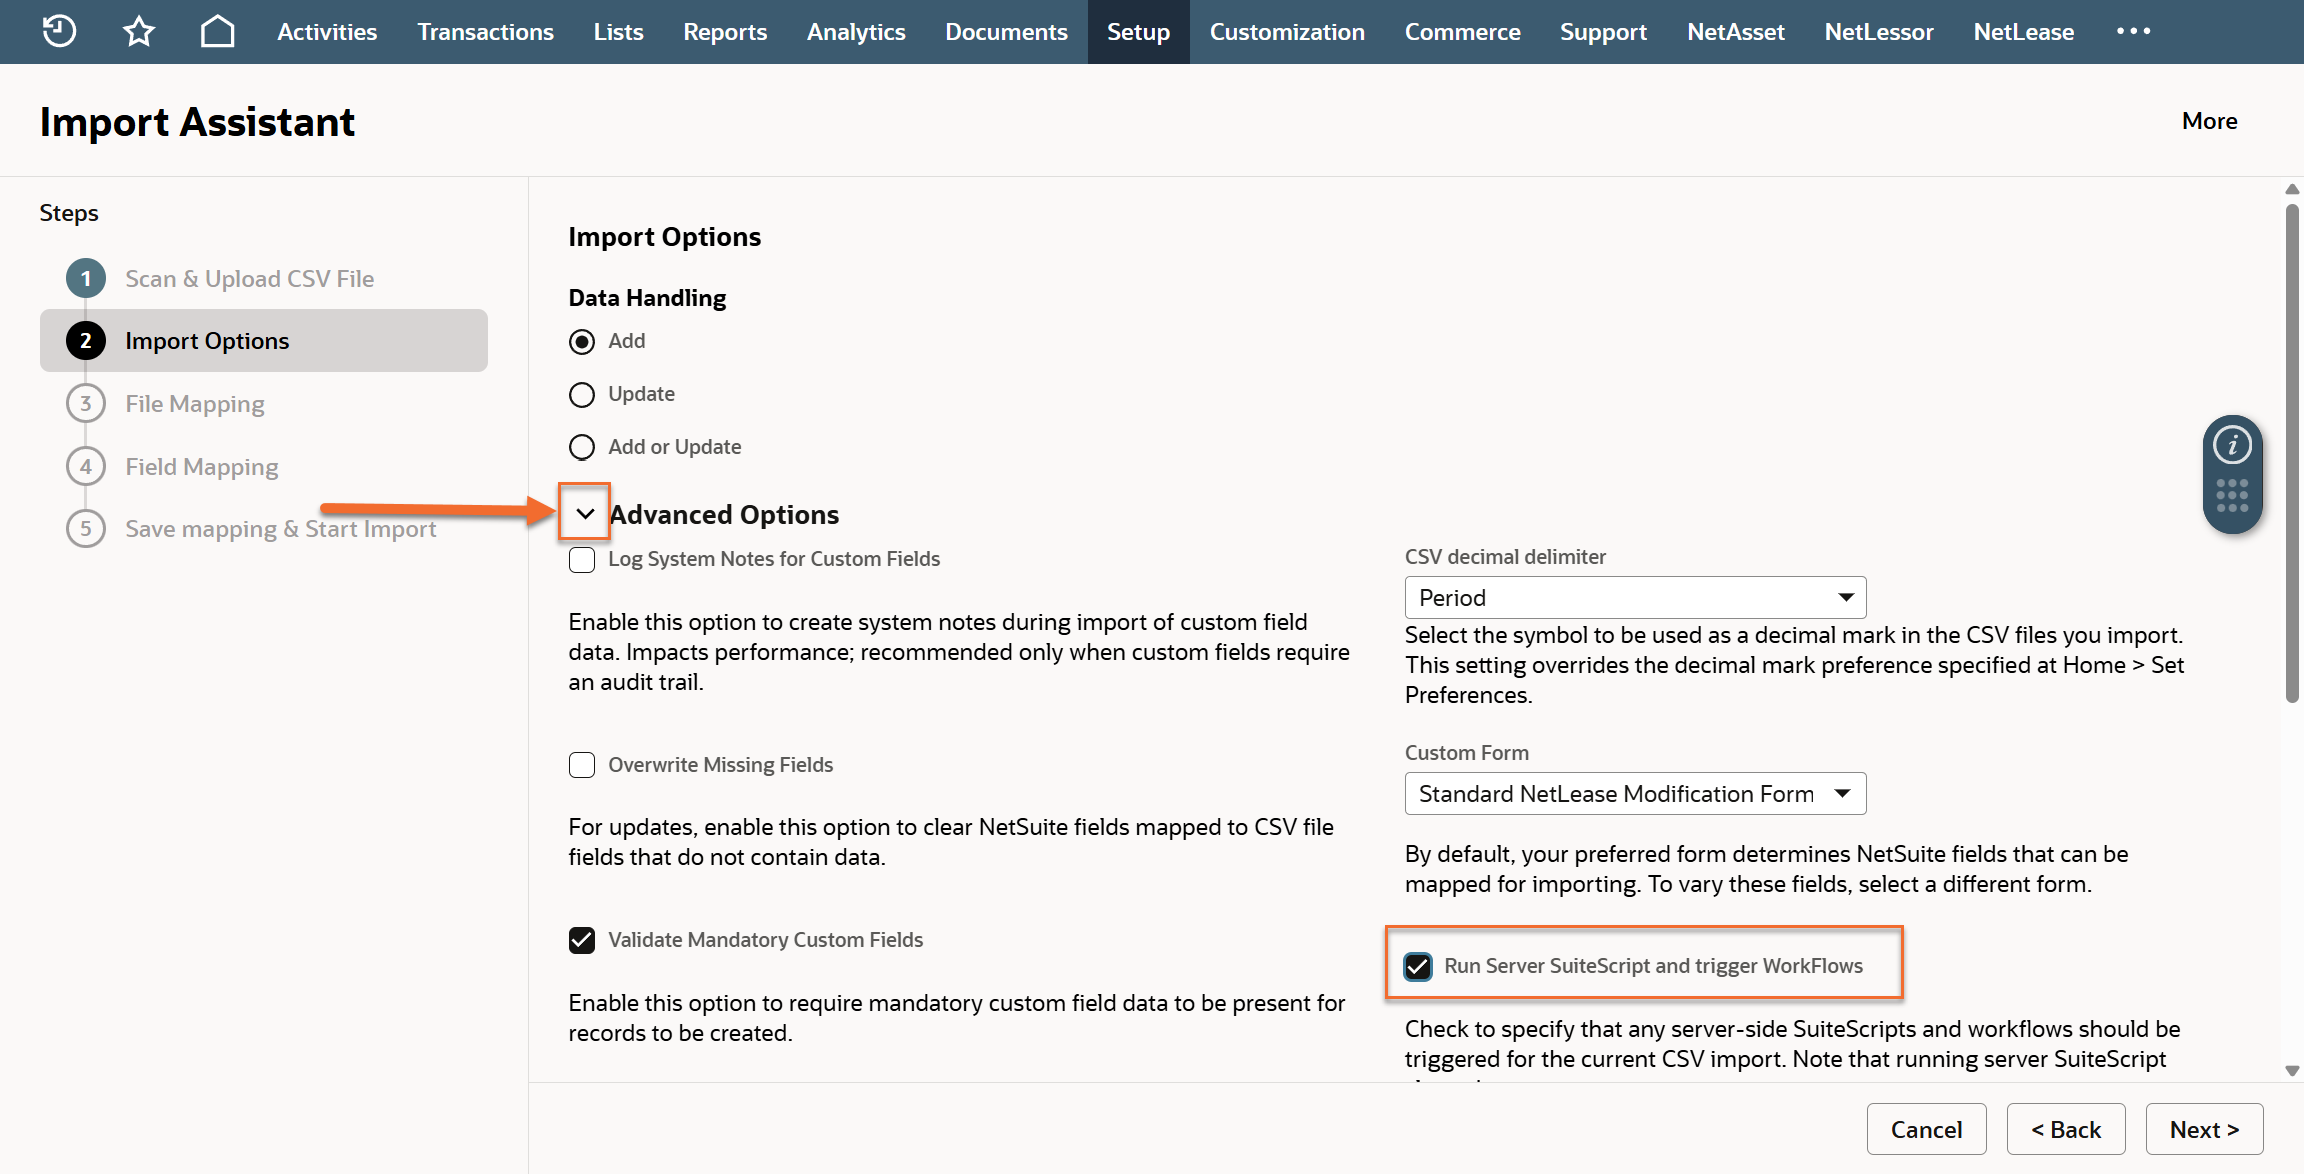Click step 3 File Mapping circle
Viewport: 2304px width, 1174px height.
[x=86, y=404]
